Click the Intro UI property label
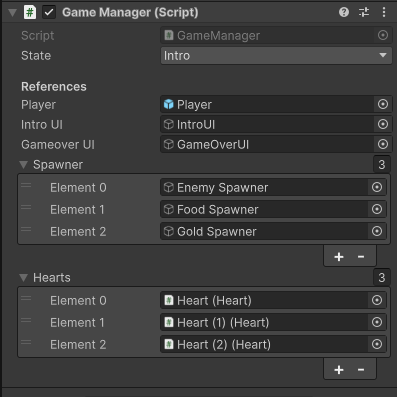 pos(42,125)
